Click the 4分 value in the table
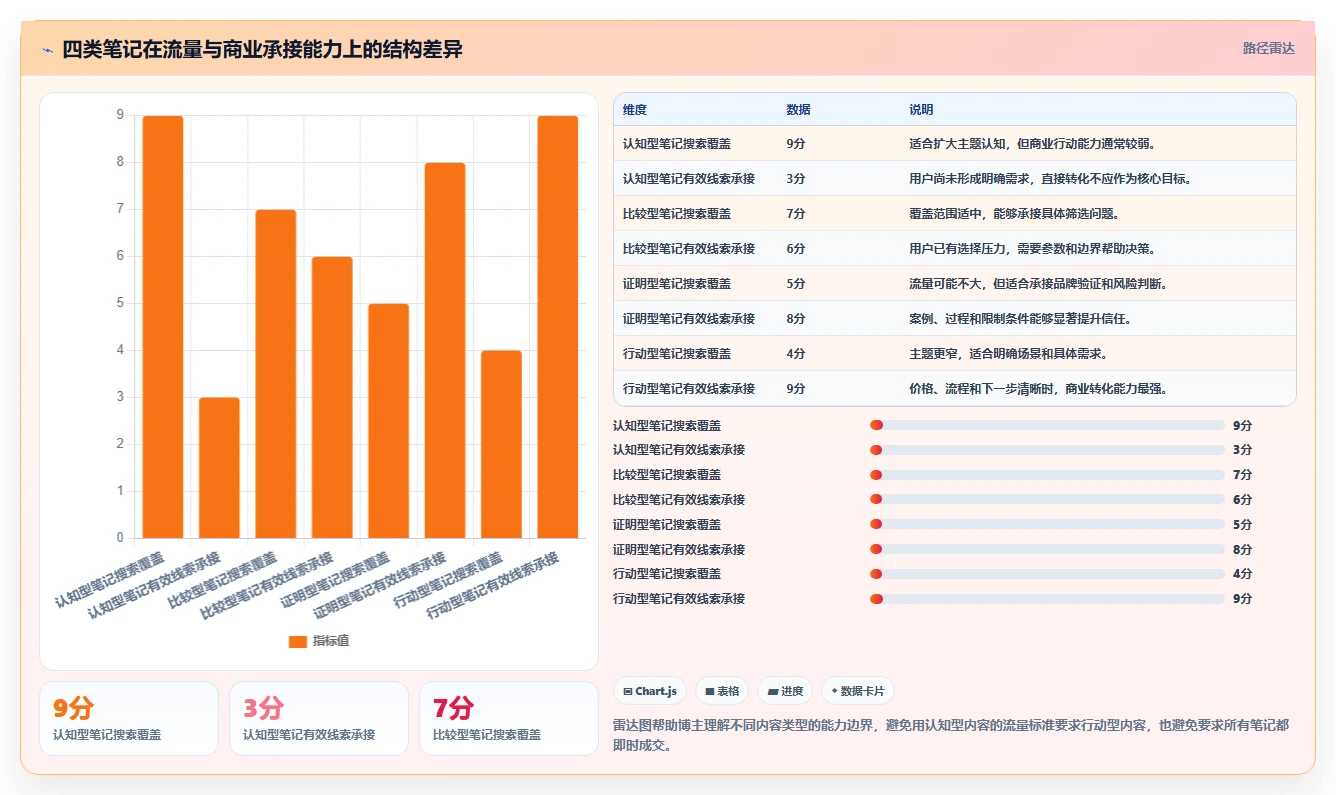 tap(796, 354)
